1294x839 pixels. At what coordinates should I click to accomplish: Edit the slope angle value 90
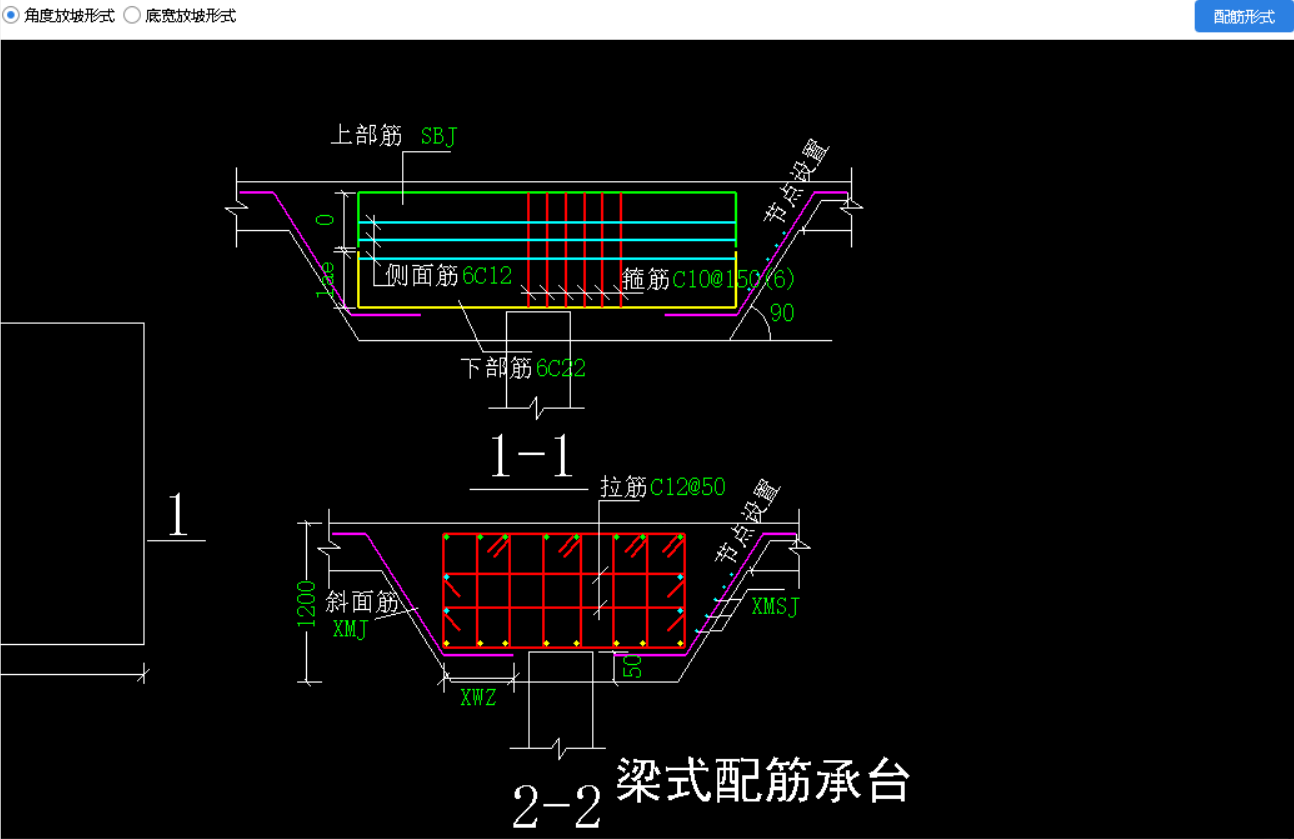coord(782,313)
